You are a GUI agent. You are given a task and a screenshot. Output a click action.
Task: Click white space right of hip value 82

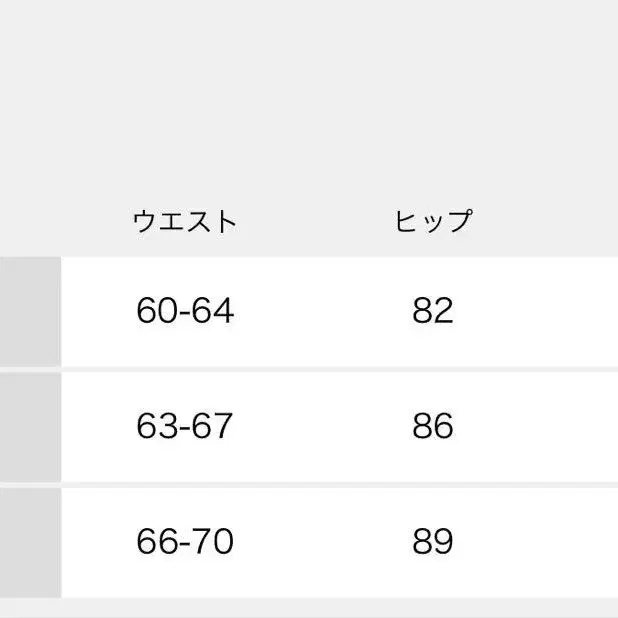550,311
